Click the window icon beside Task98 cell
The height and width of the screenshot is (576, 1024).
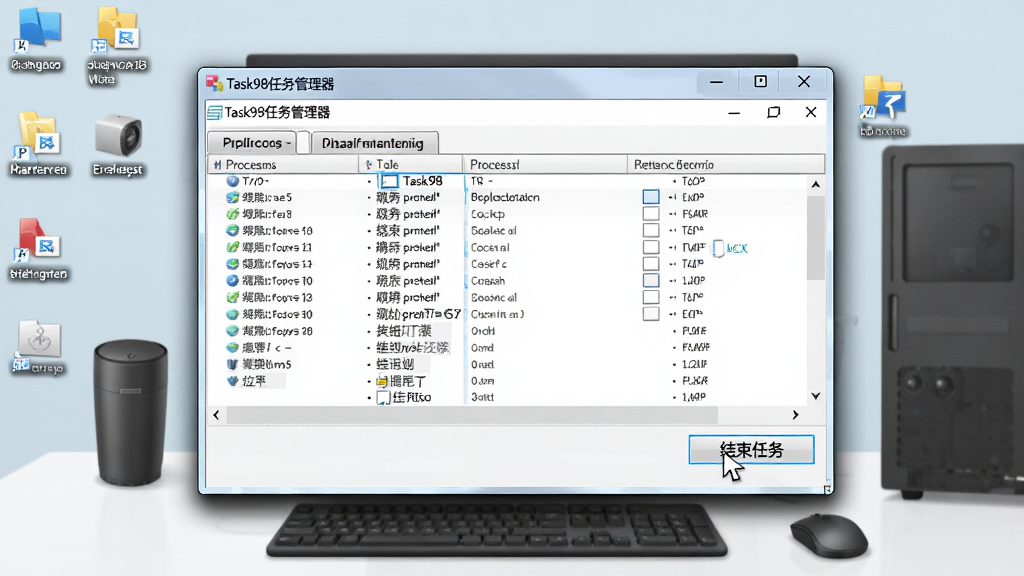[389, 181]
